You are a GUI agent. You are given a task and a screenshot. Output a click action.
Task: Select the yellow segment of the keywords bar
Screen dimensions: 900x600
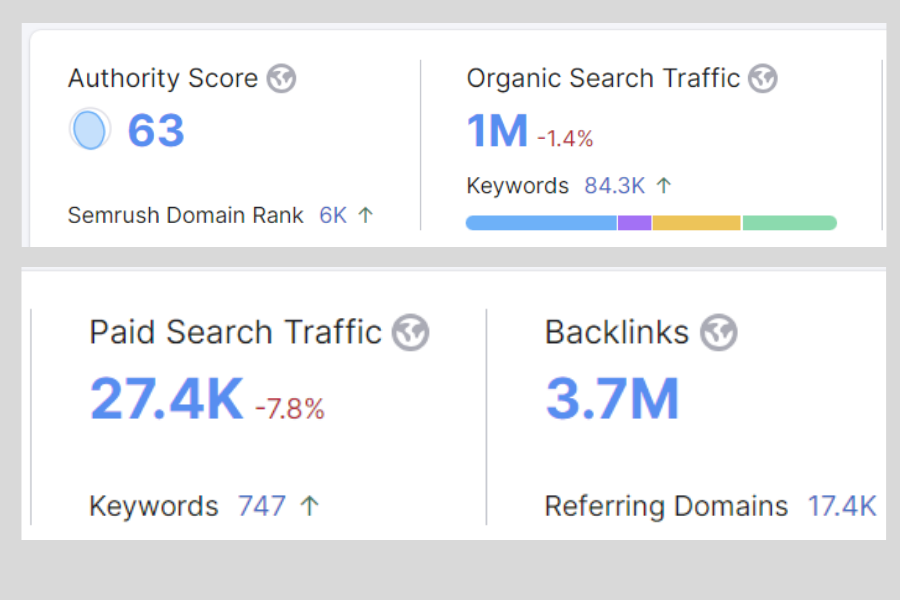(696, 223)
